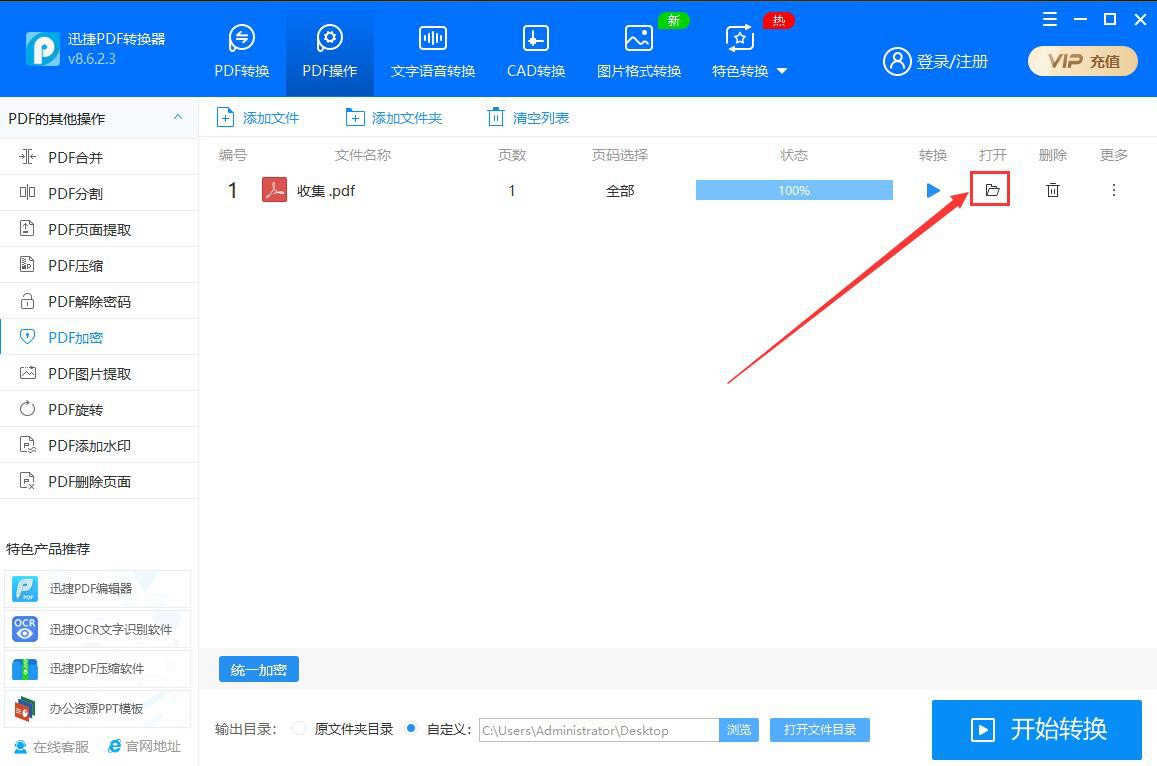The image size is (1157, 766).
Task: Open output folder icon for 收集.pdf
Action: 991,190
